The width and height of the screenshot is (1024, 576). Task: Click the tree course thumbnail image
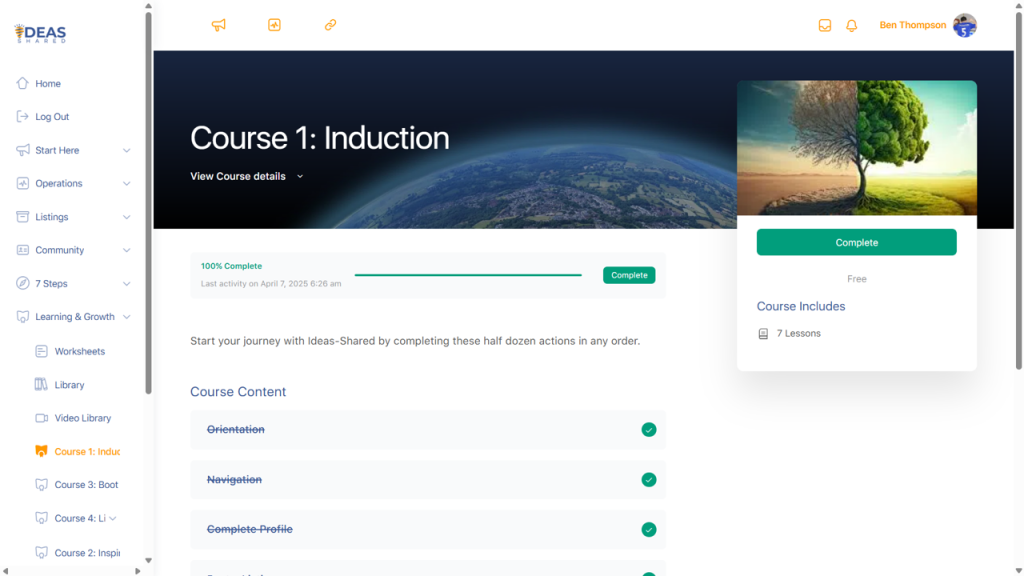pos(857,148)
